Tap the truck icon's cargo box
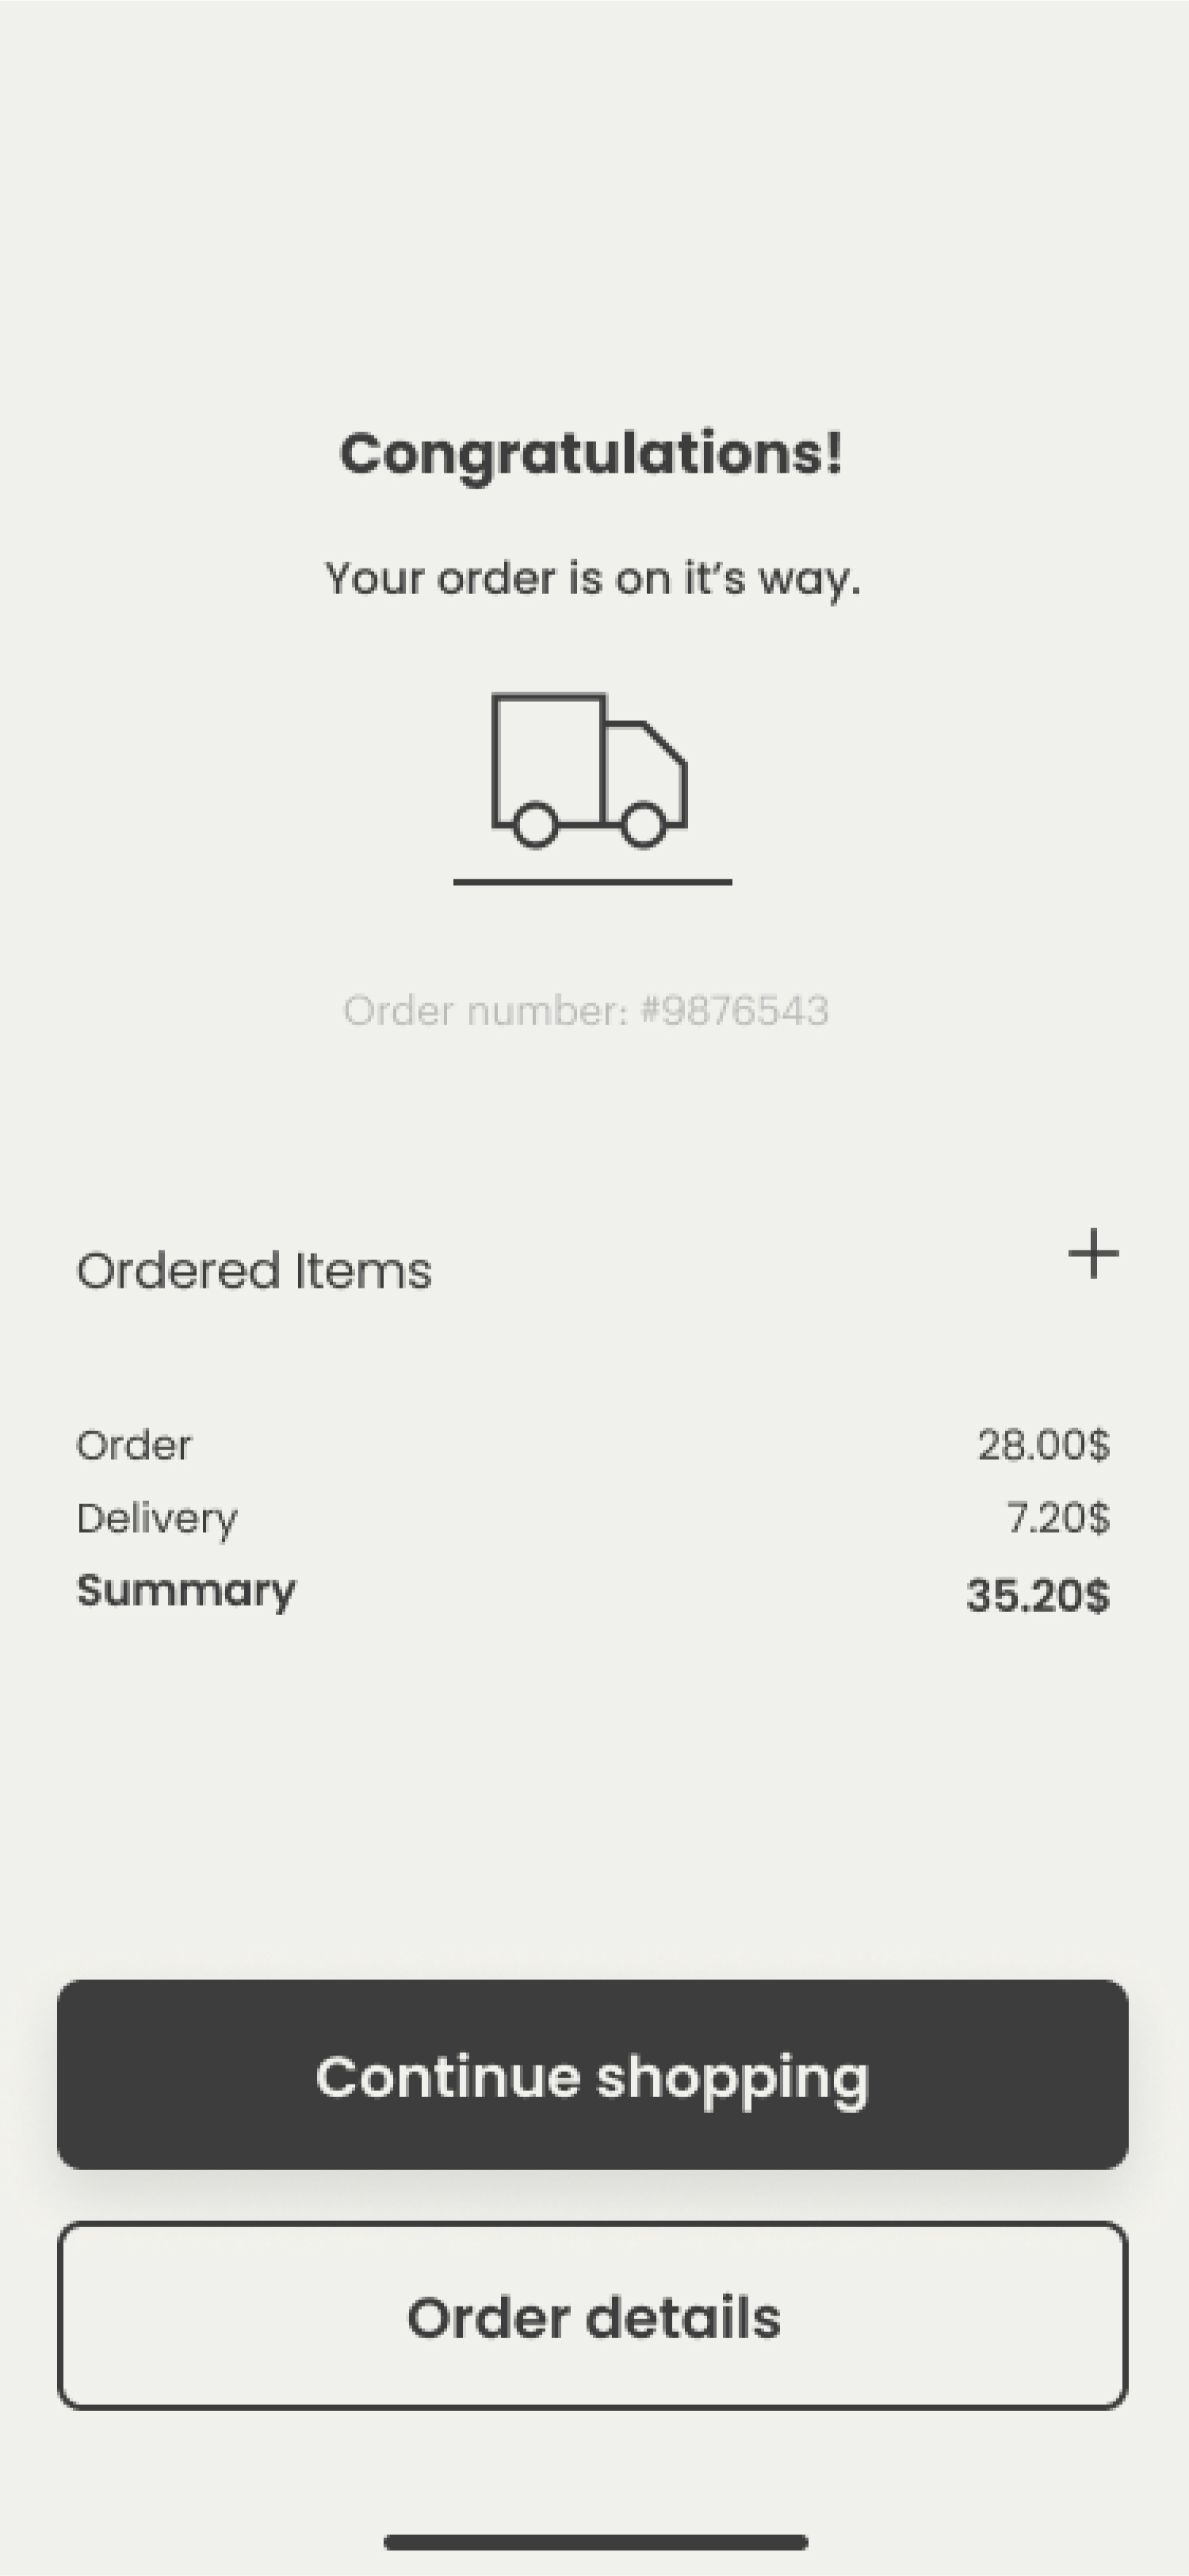Screen dimensions: 1189x2576 (548, 750)
